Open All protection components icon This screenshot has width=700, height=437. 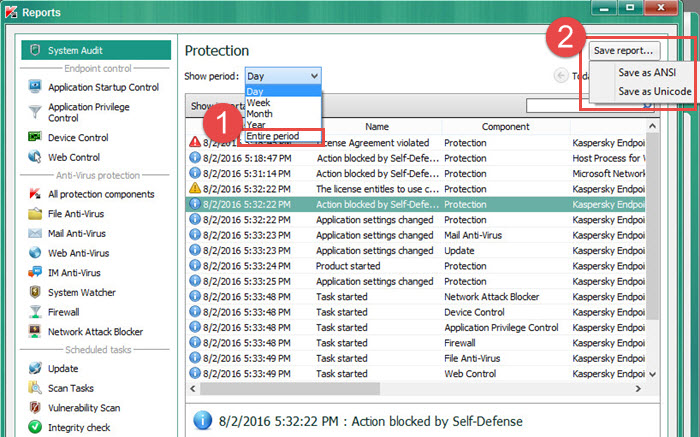coord(35,194)
